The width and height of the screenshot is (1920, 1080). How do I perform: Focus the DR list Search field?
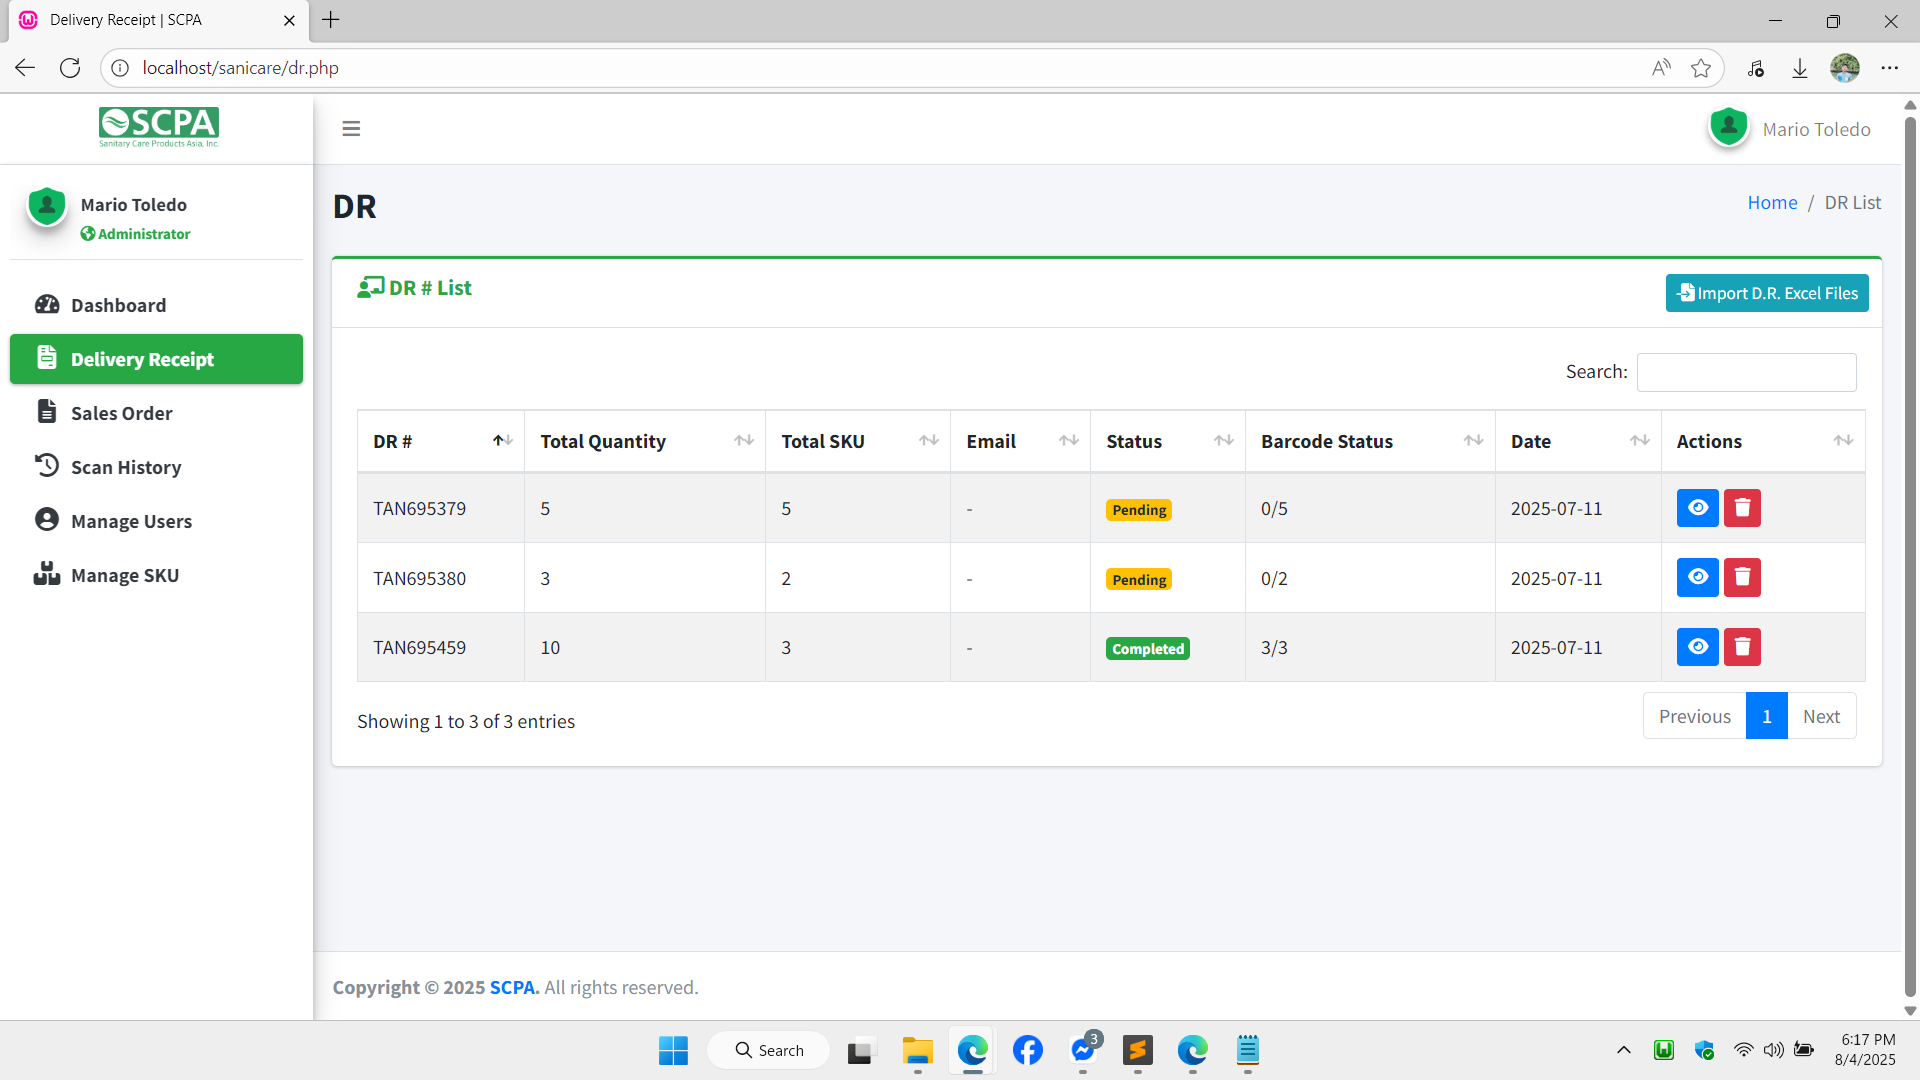click(x=1746, y=372)
